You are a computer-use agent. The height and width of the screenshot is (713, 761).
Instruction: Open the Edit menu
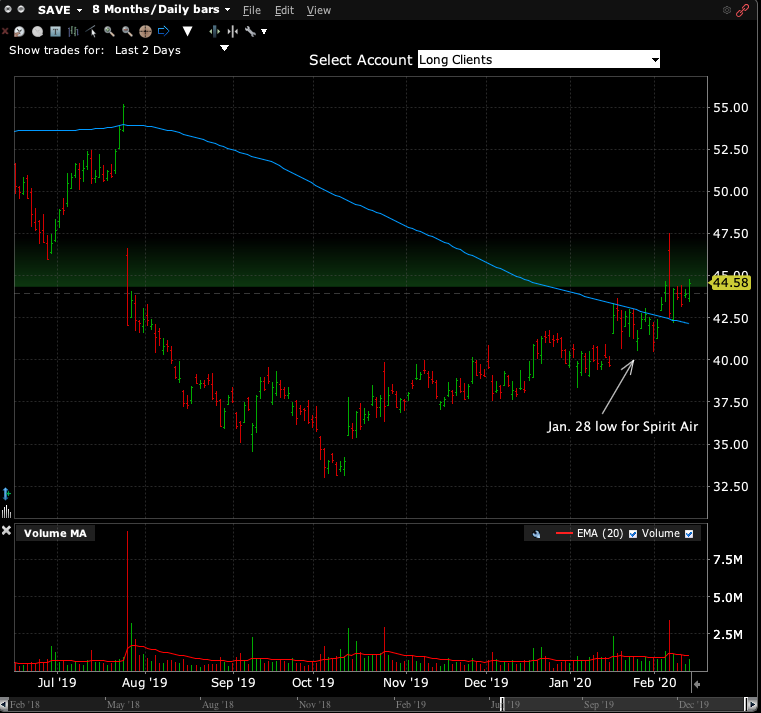[x=284, y=10]
